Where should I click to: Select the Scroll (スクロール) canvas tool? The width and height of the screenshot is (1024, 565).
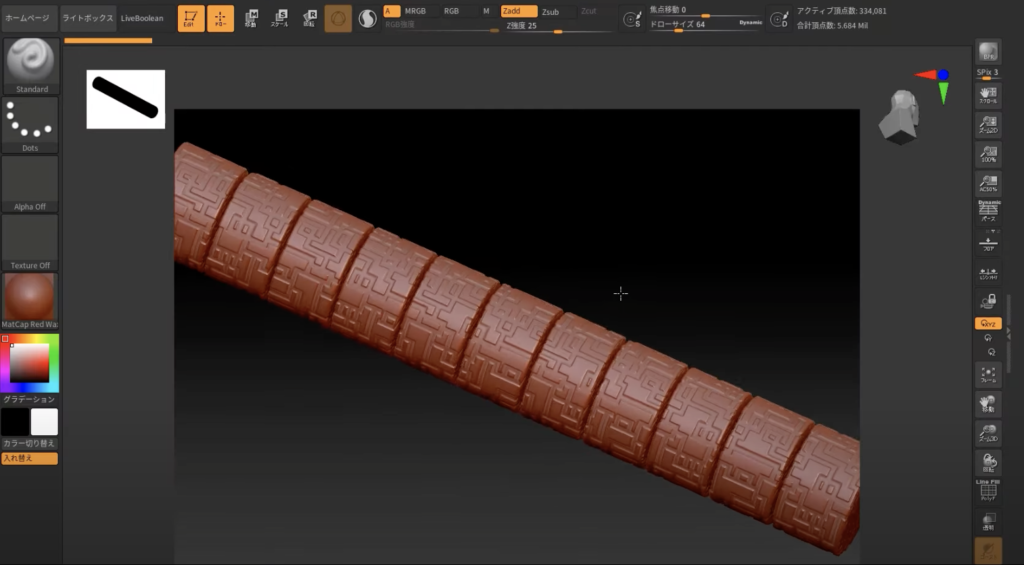[x=988, y=95]
